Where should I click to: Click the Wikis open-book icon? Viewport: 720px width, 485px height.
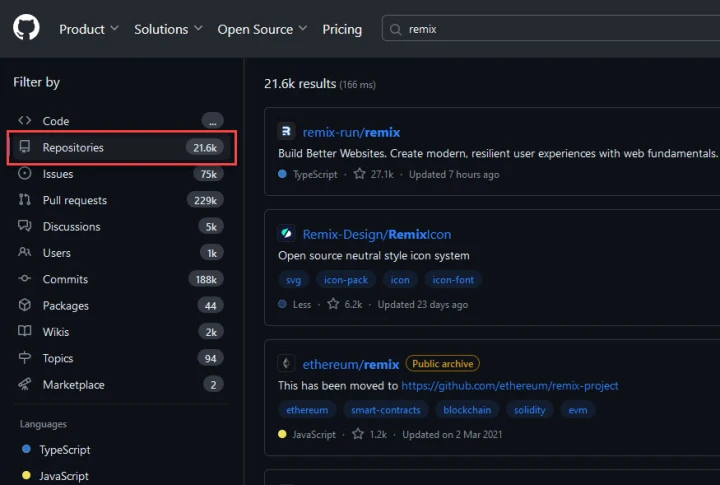(x=24, y=331)
